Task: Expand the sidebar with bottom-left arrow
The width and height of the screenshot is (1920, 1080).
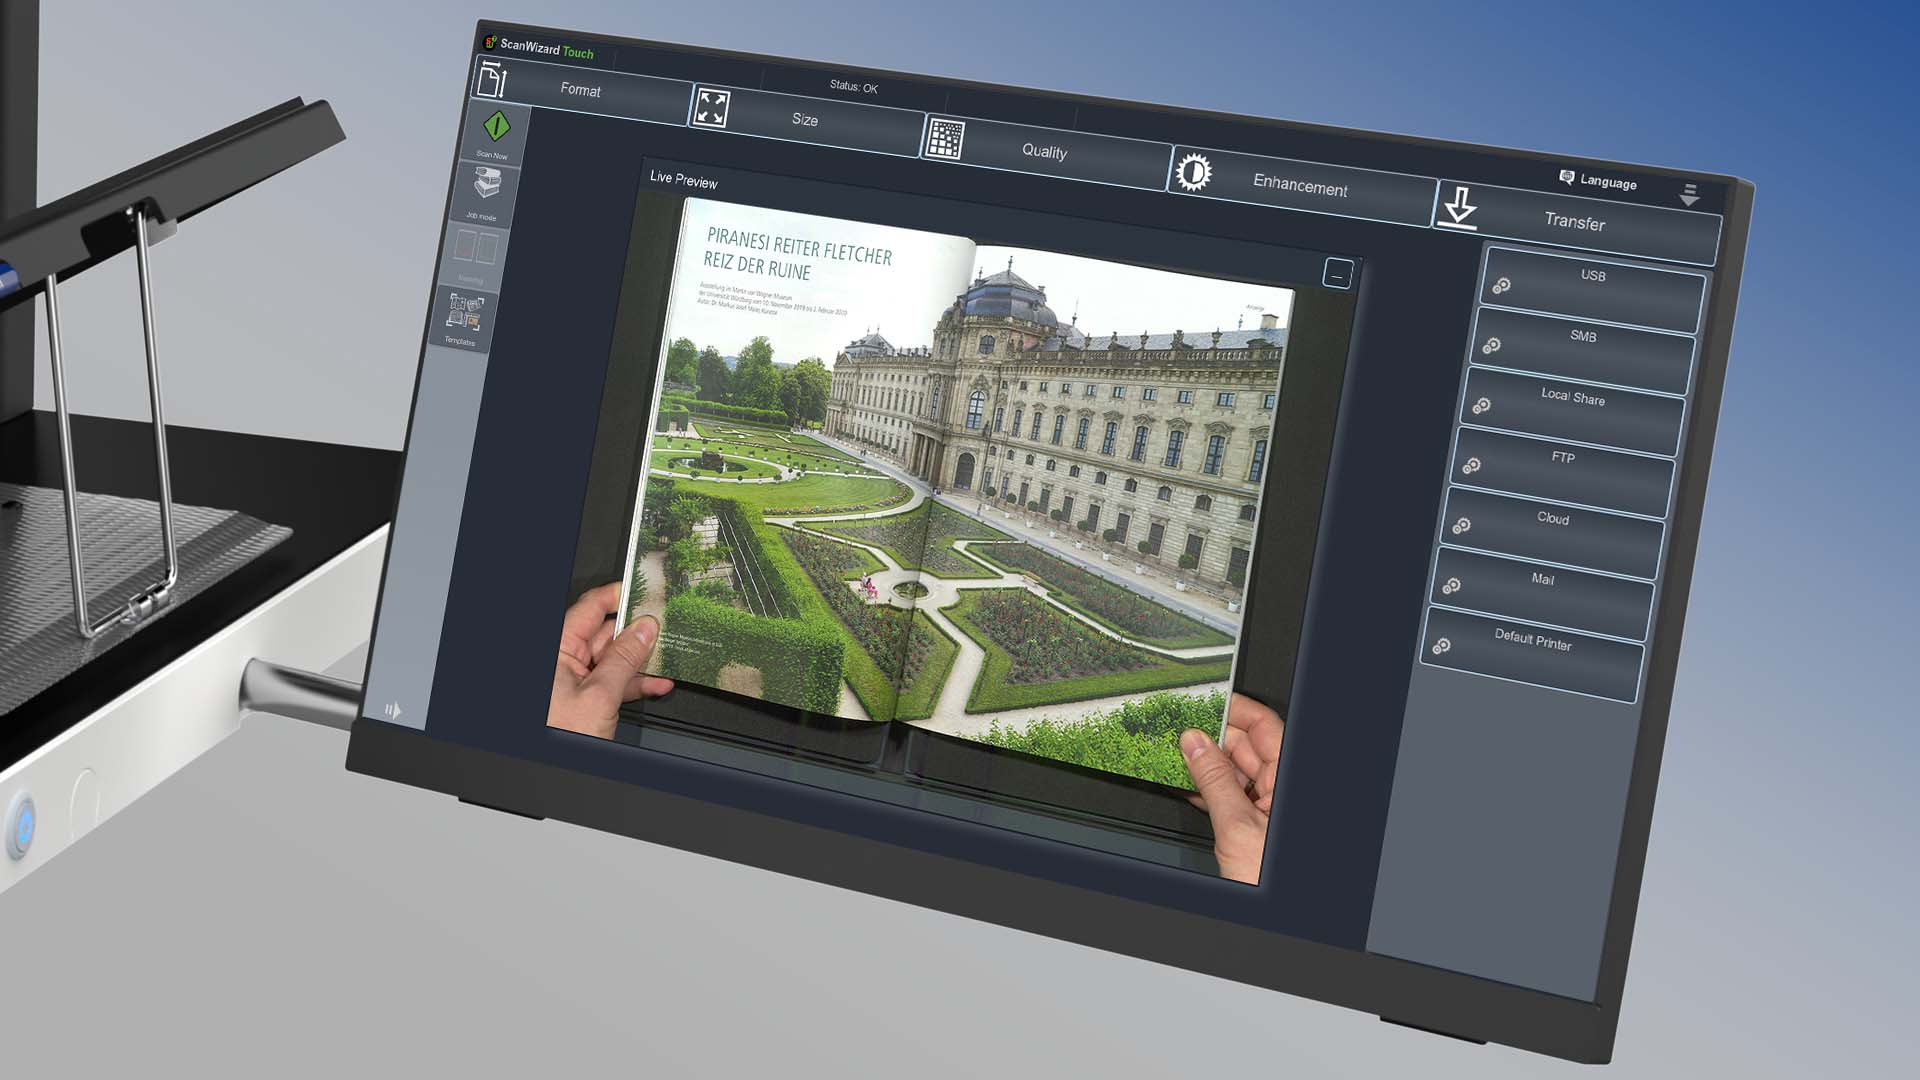Action: (x=393, y=710)
